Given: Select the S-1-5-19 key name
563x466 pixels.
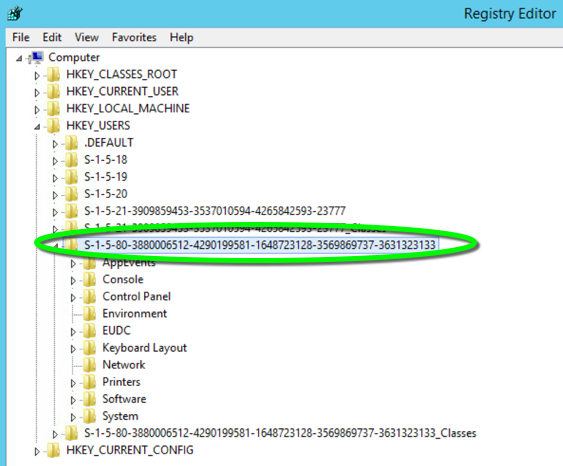Looking at the screenshot, I should (106, 177).
